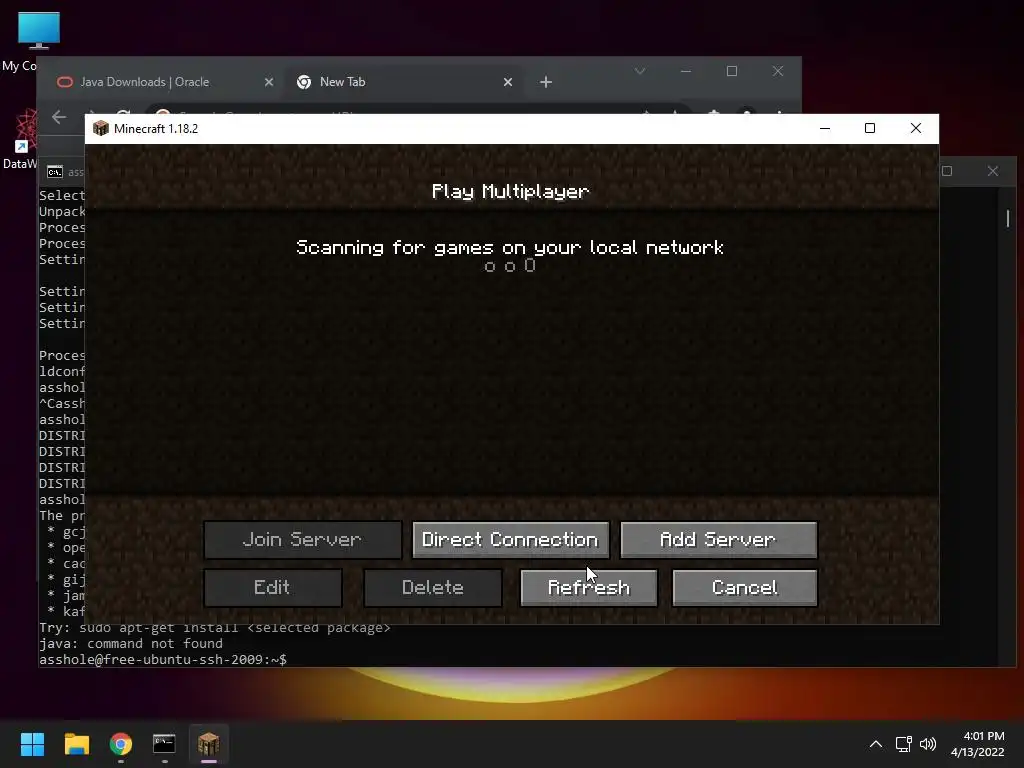The height and width of the screenshot is (768, 1024).
Task: Click Chrome favicon on New Tab
Action: 304,82
